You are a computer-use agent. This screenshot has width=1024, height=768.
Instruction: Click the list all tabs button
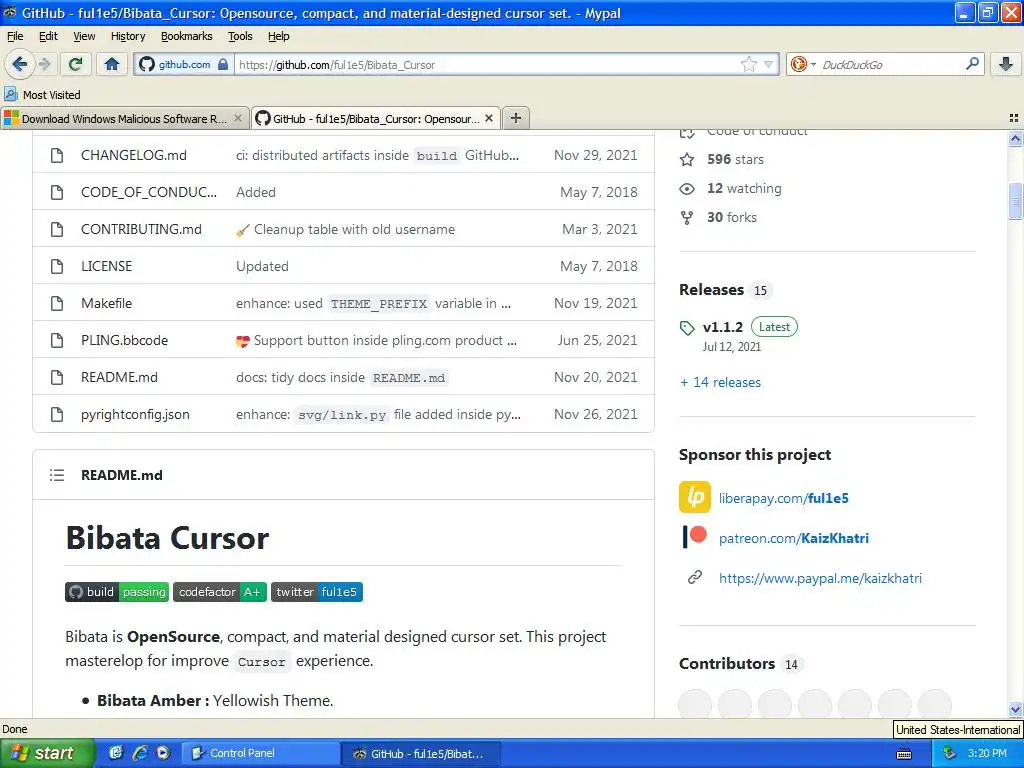(x=1014, y=118)
